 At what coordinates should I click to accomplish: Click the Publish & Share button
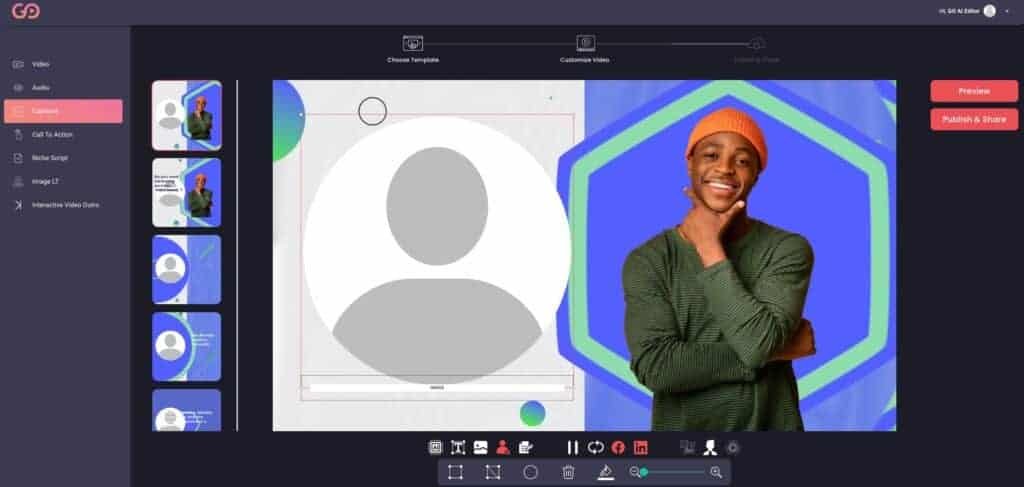[x=974, y=119]
